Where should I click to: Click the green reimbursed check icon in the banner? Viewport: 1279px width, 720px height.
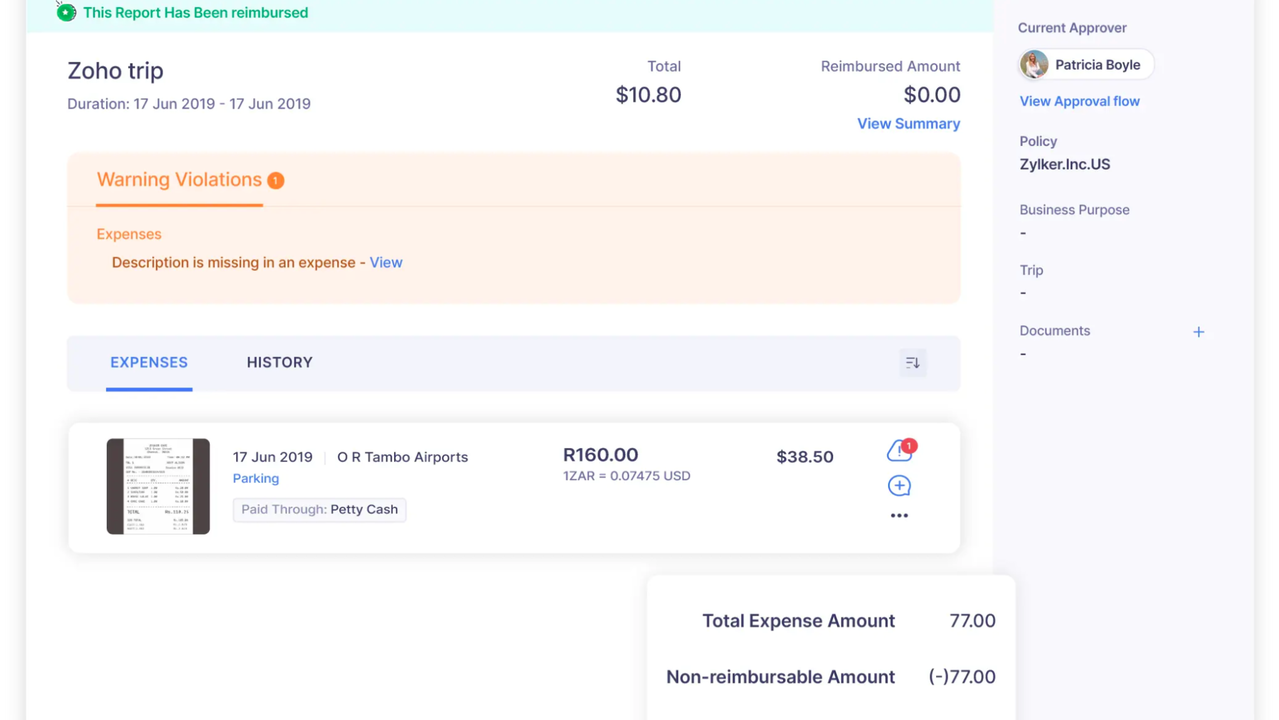[65, 12]
